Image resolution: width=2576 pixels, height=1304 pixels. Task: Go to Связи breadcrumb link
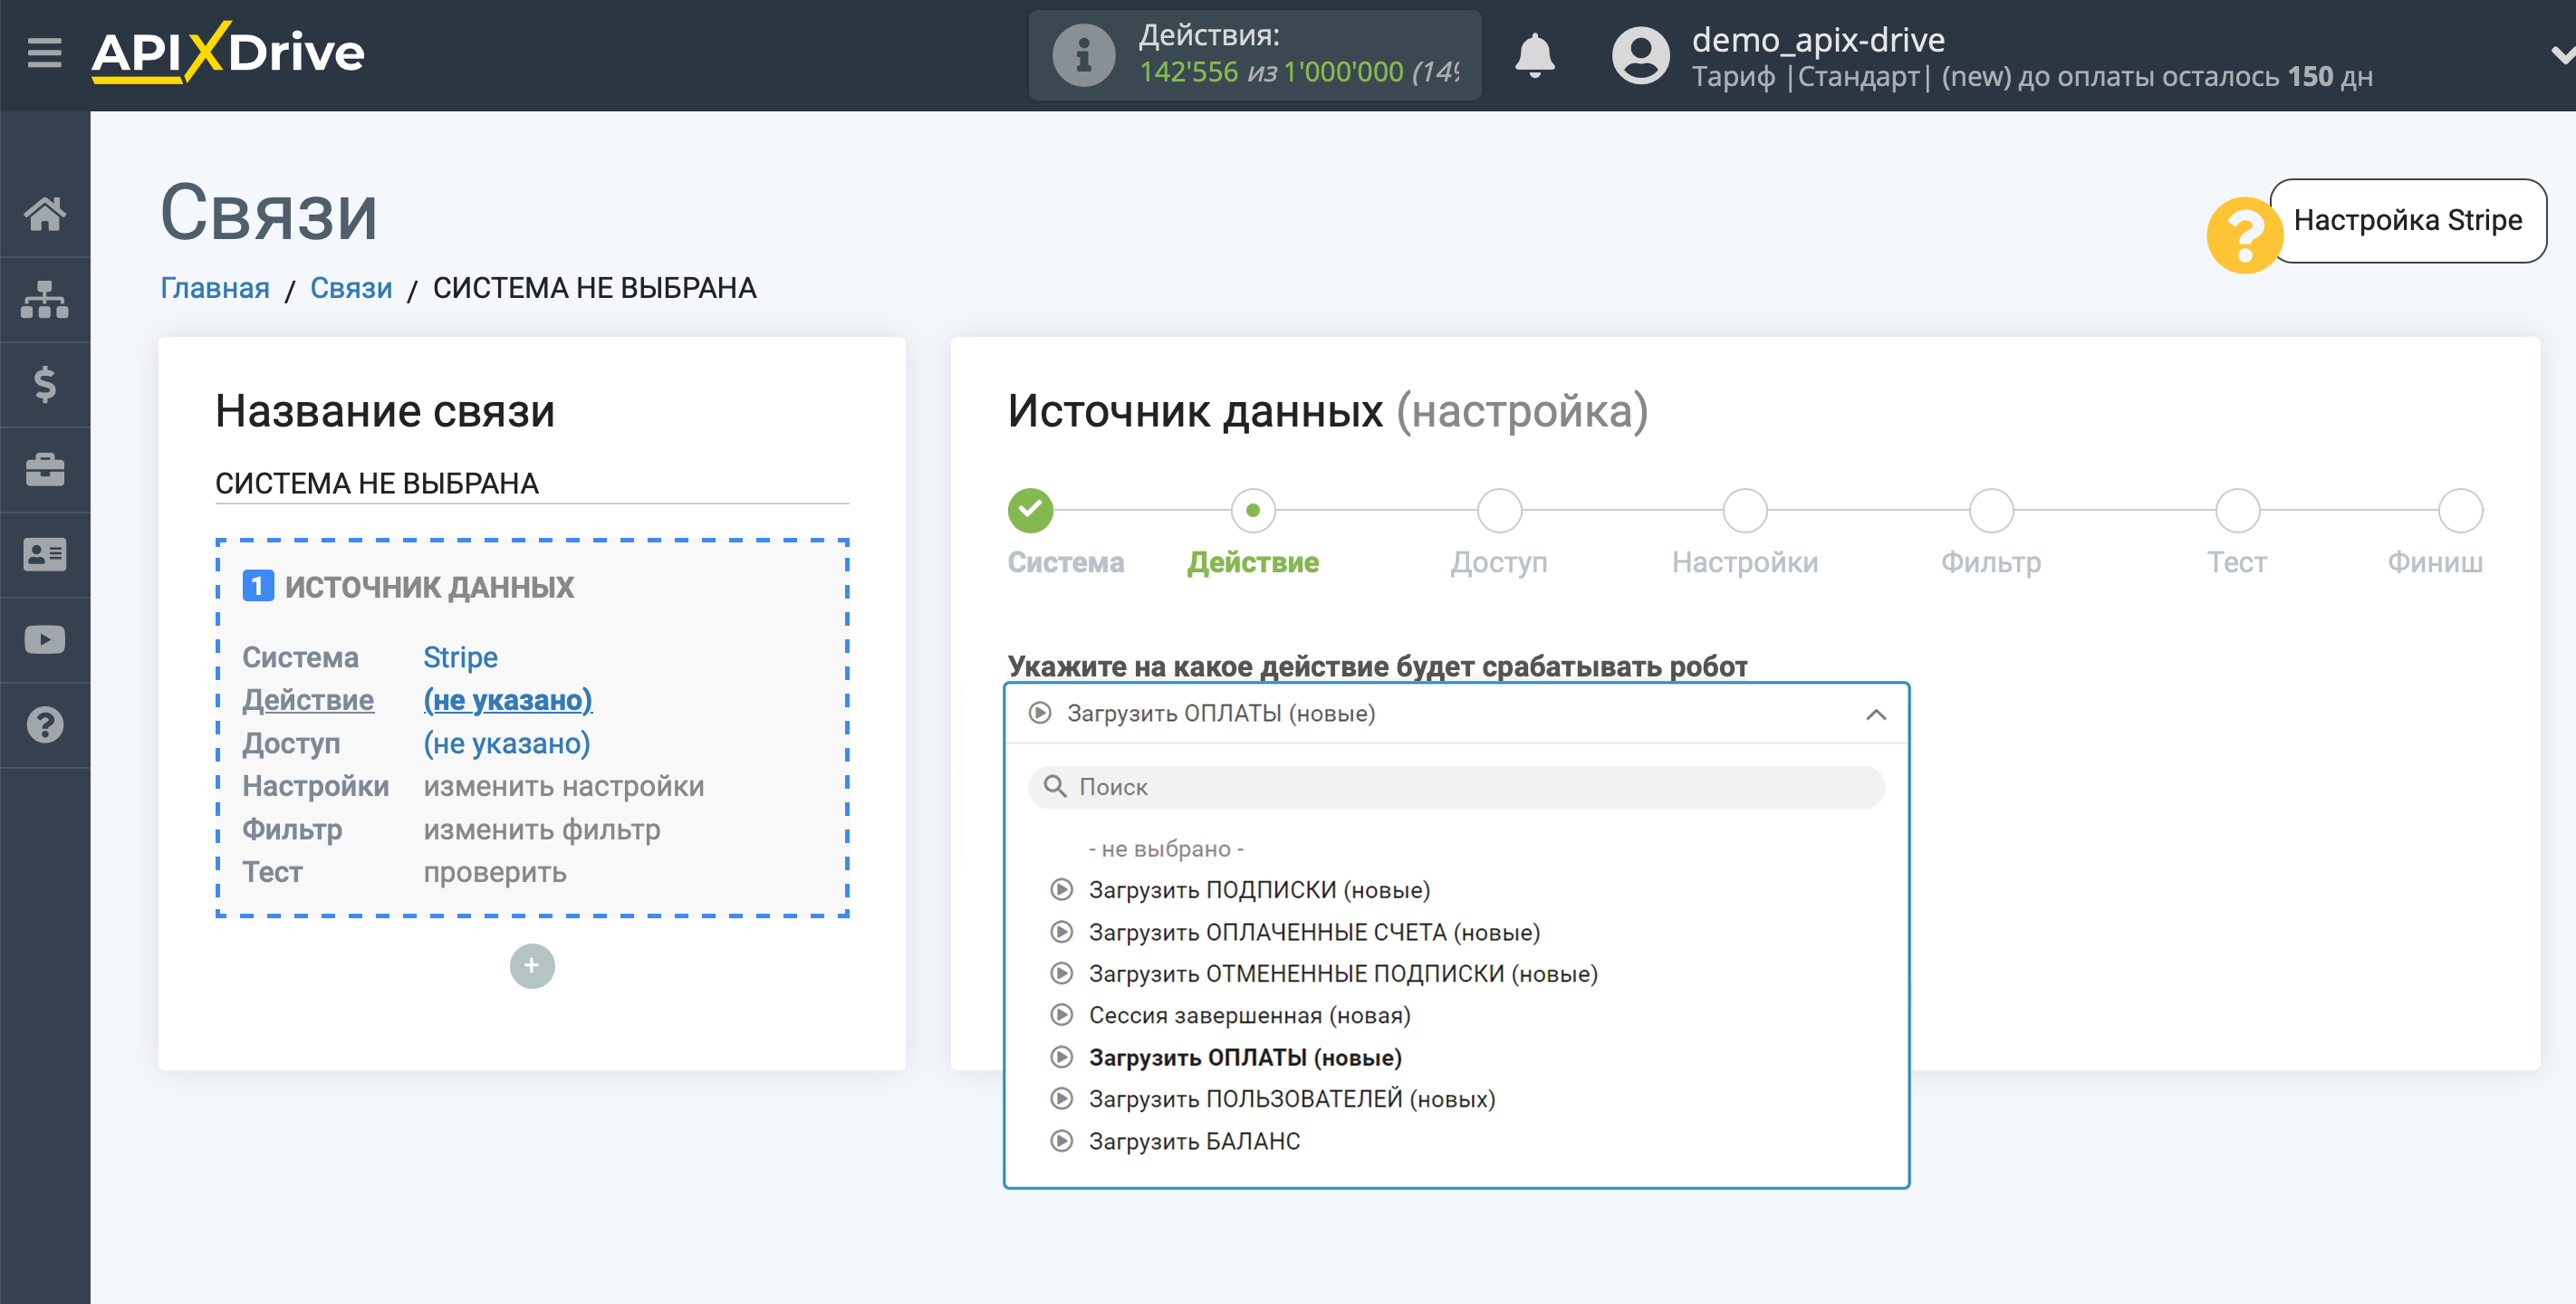(x=351, y=288)
